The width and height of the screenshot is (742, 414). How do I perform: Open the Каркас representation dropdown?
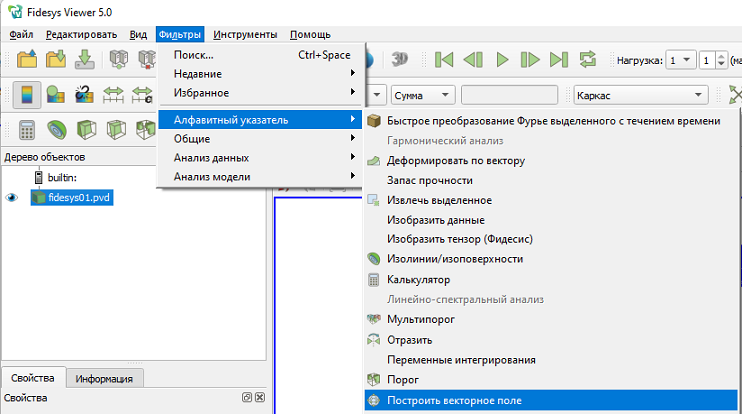[x=641, y=95]
